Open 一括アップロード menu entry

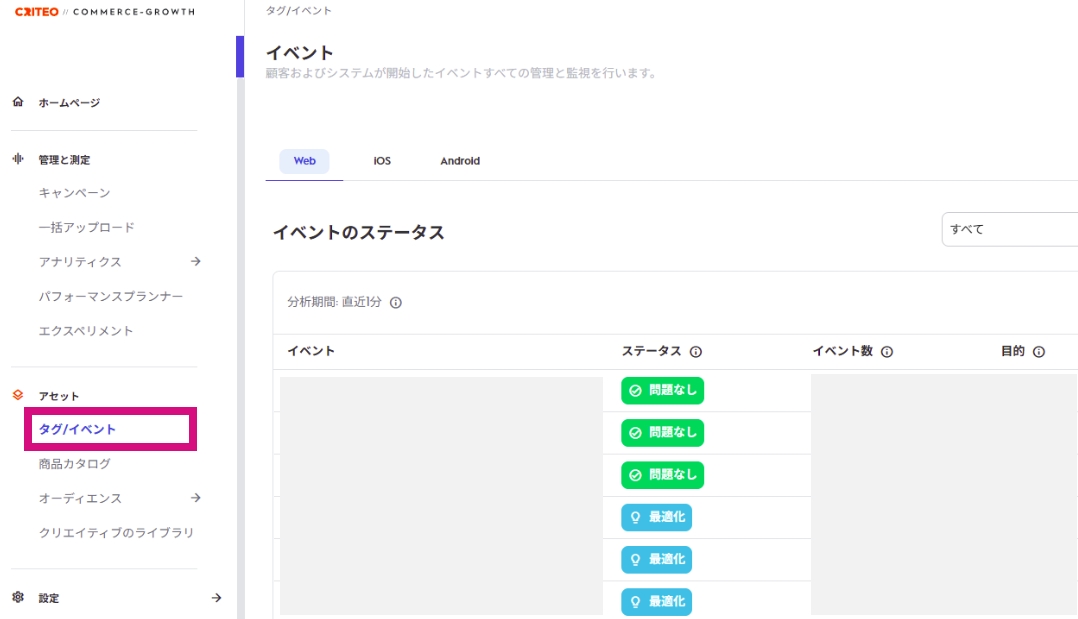(87, 227)
